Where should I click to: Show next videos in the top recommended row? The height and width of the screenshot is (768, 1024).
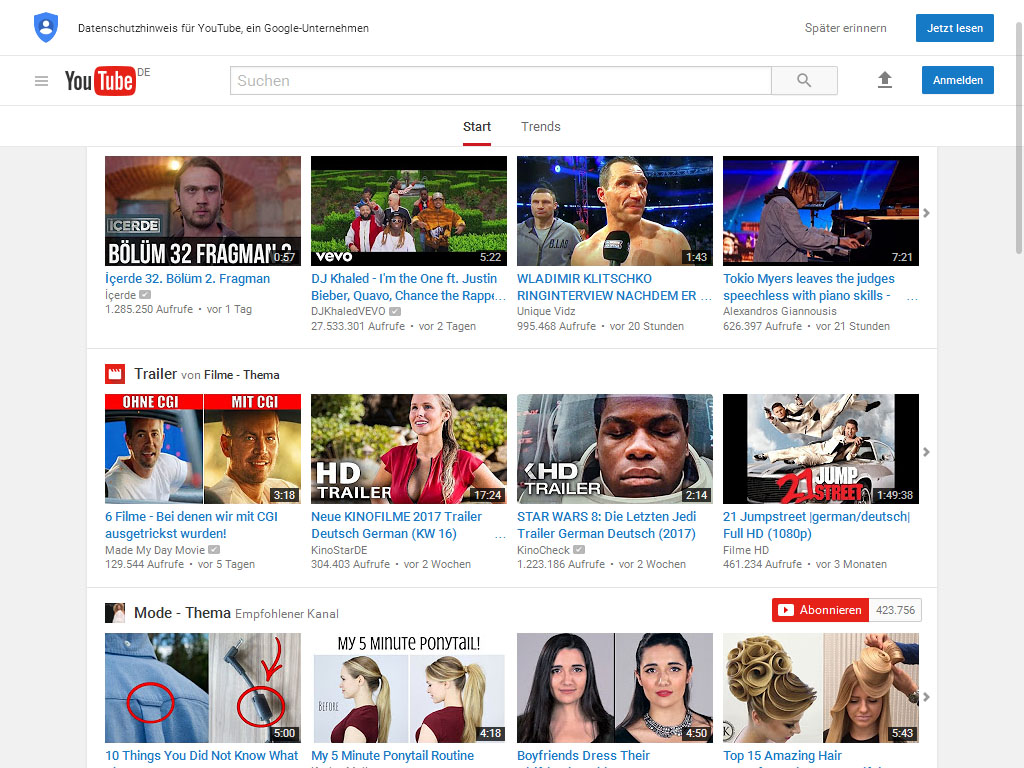pyautogui.click(x=926, y=213)
